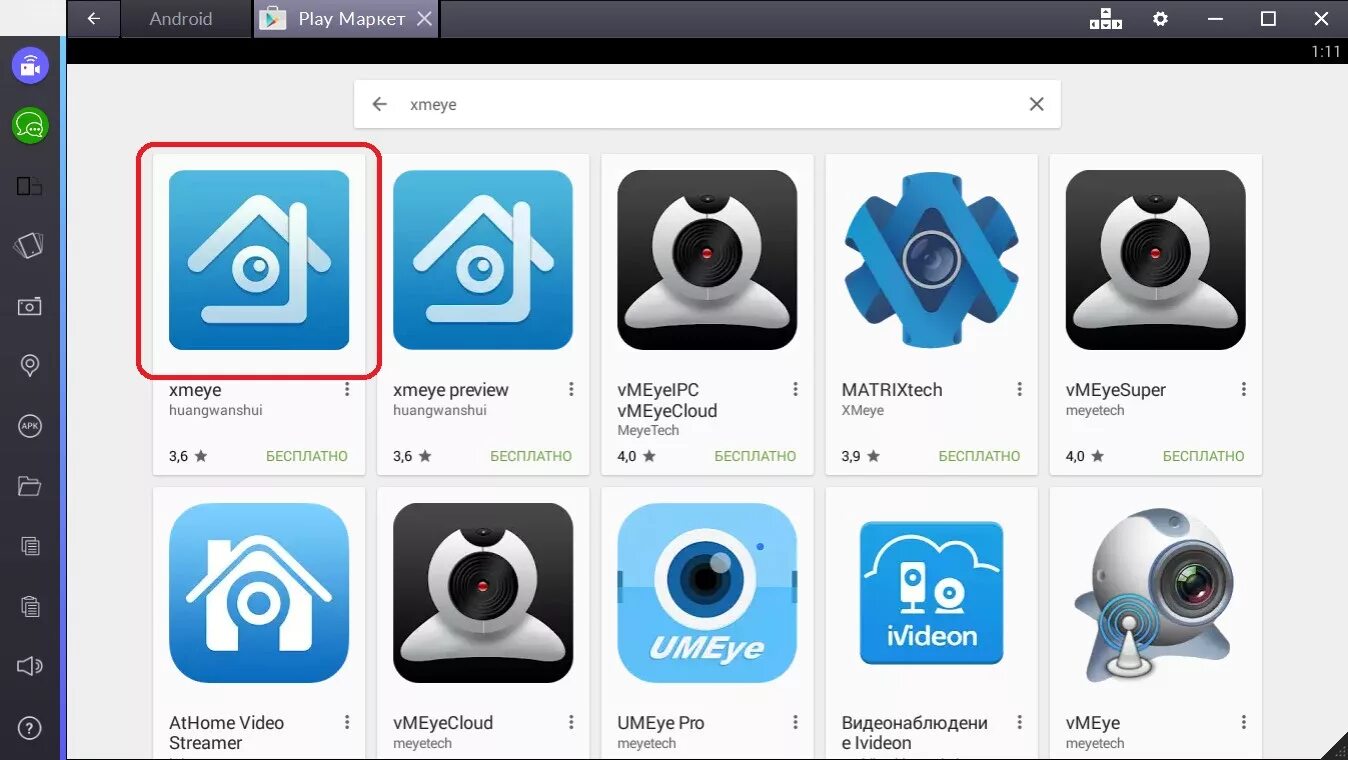This screenshot has height=760, width=1348.
Task: Open the vMEyeSuper app icon
Action: (x=1156, y=260)
